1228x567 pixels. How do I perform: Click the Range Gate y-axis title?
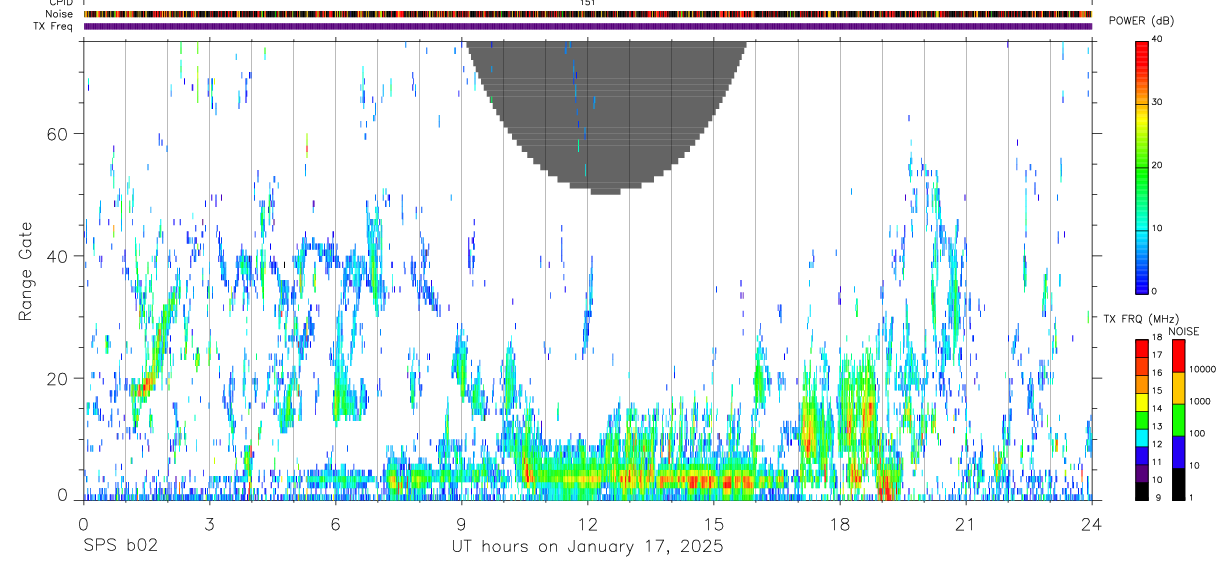click(x=24, y=270)
